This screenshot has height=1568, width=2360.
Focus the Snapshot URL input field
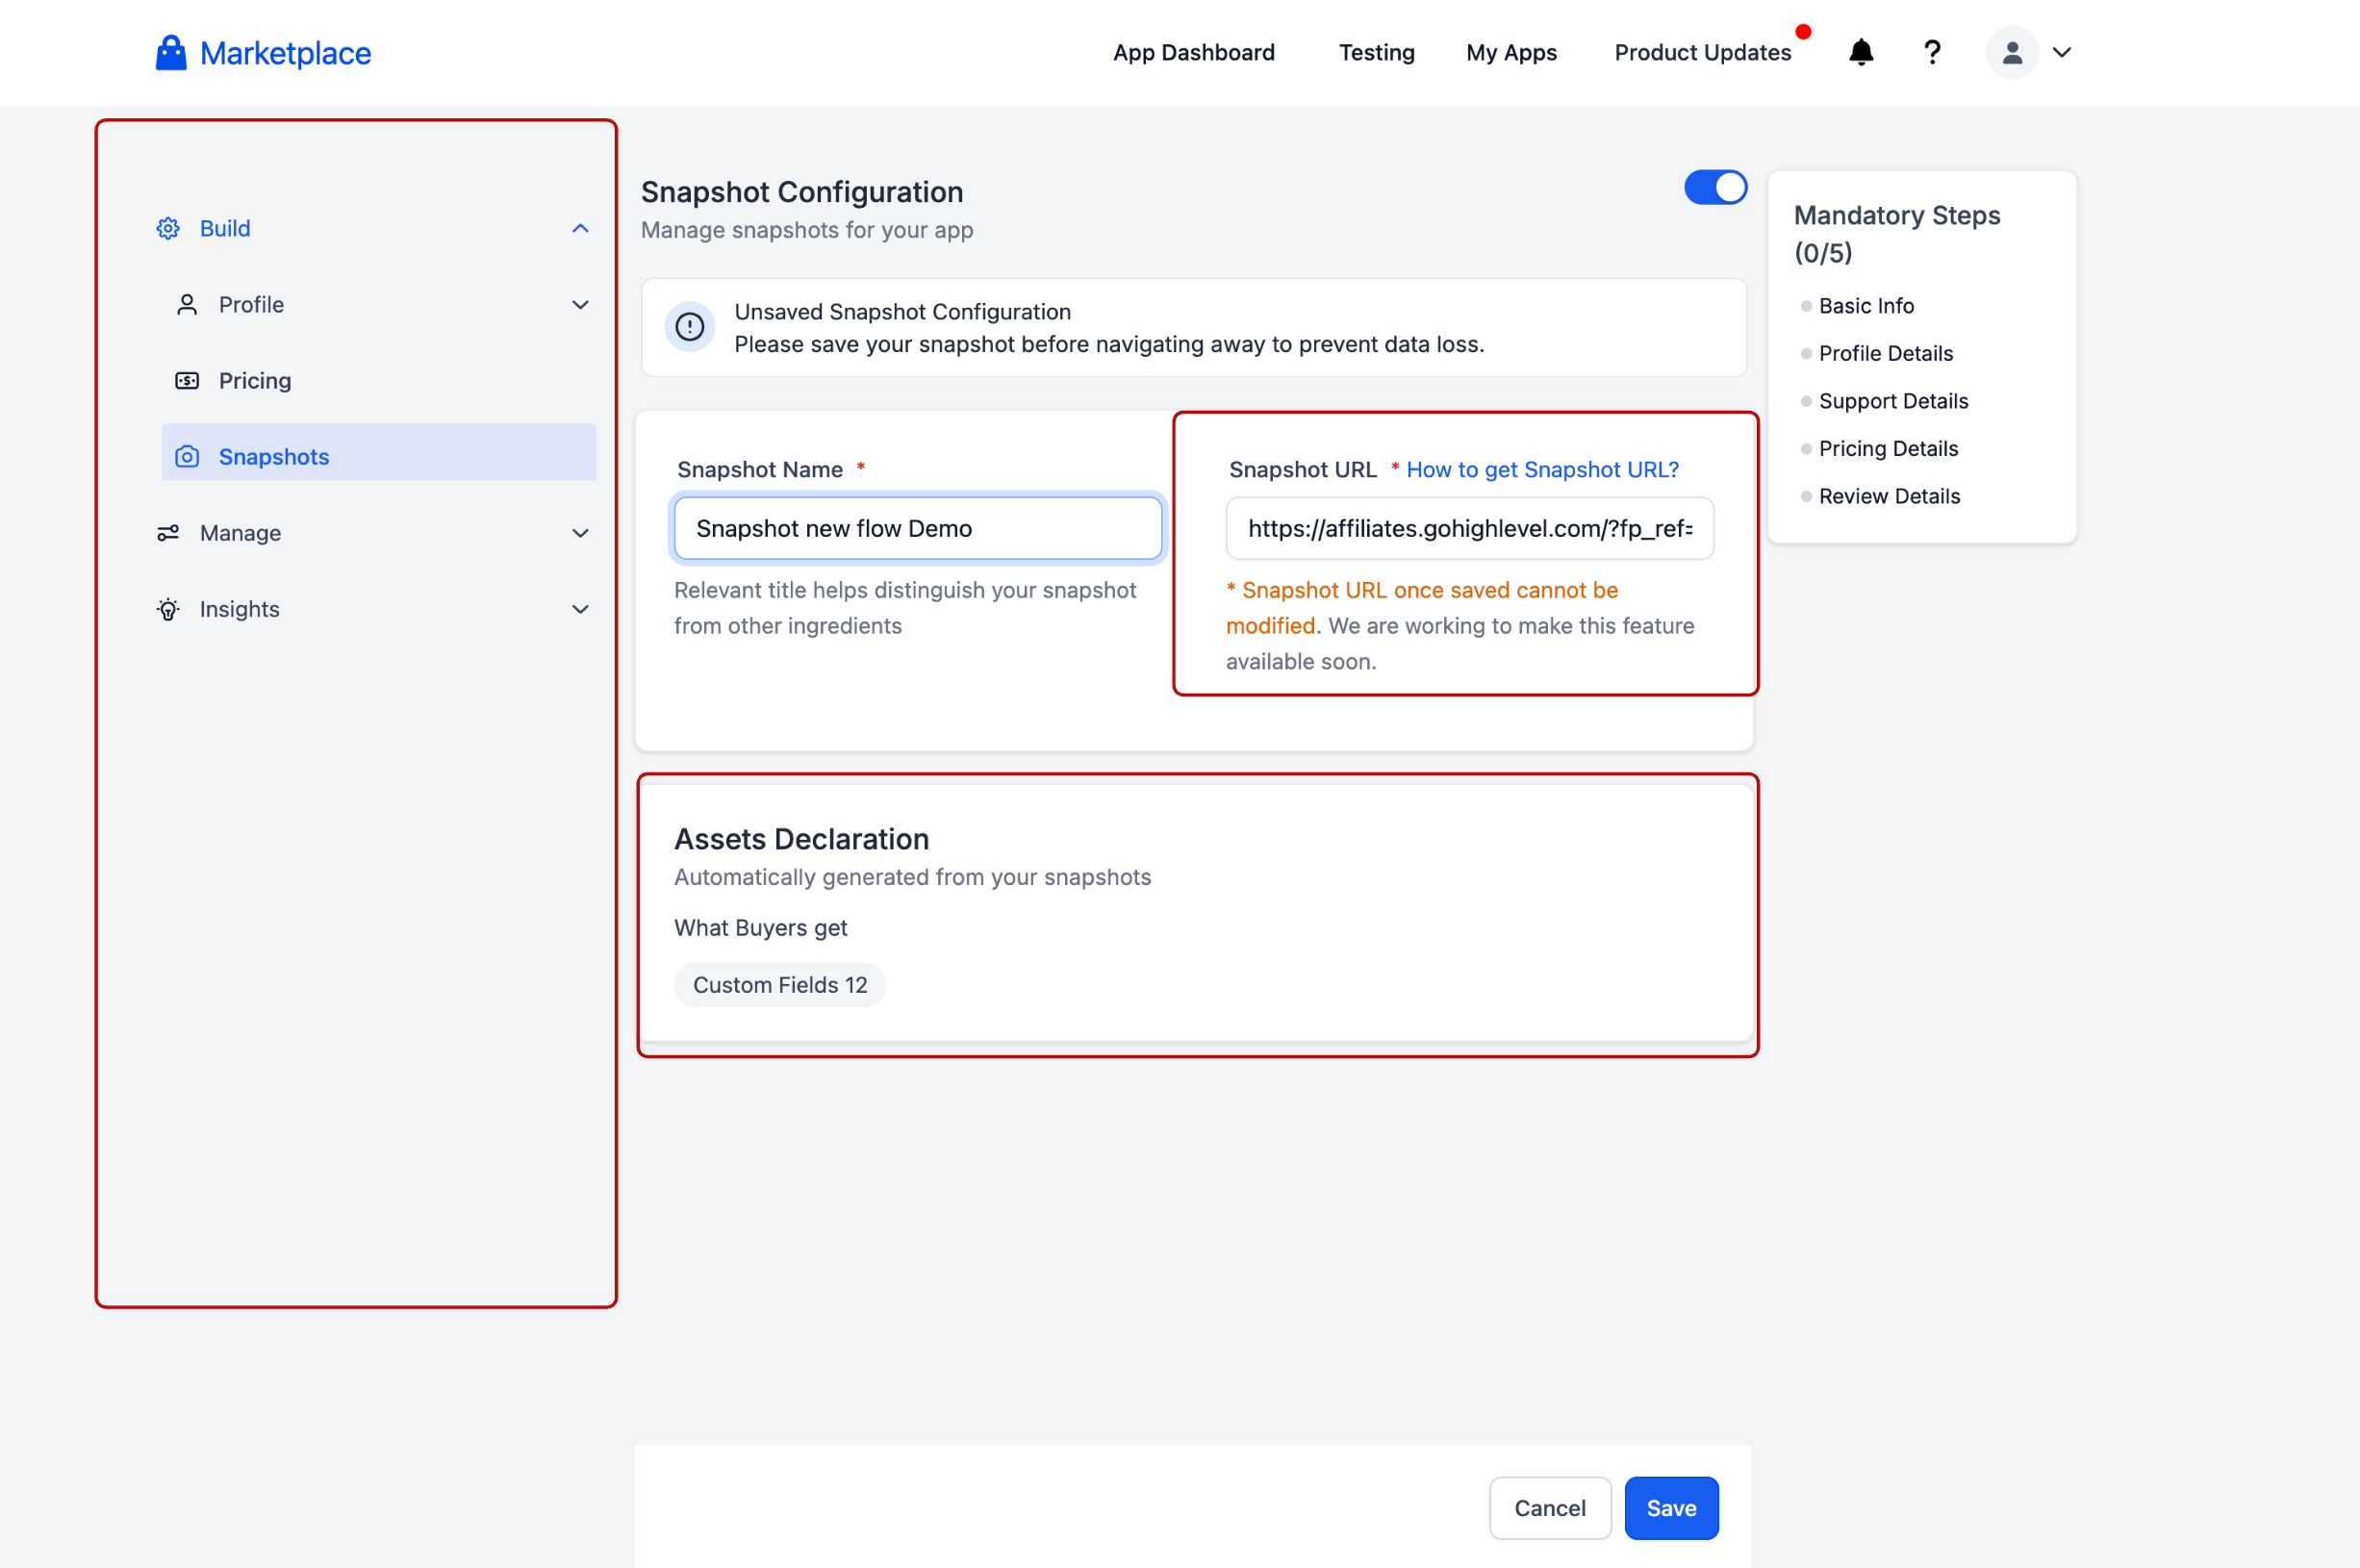[1469, 528]
